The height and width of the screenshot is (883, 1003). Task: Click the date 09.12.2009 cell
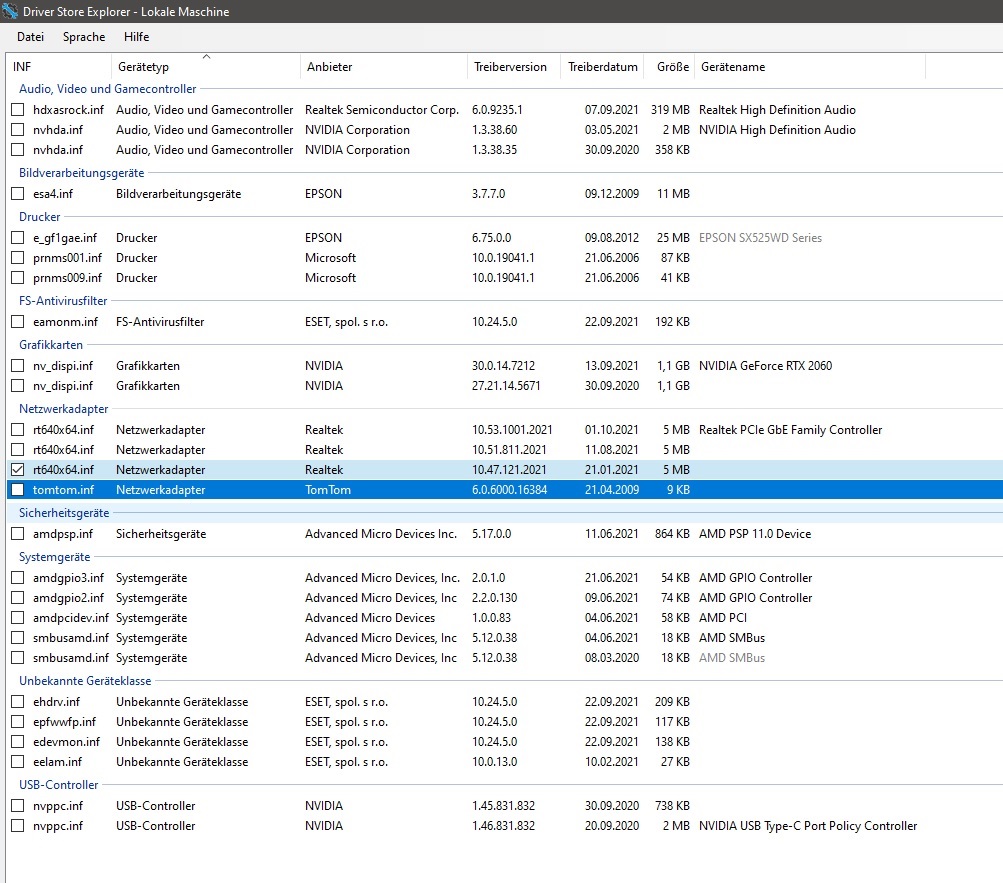coord(612,194)
